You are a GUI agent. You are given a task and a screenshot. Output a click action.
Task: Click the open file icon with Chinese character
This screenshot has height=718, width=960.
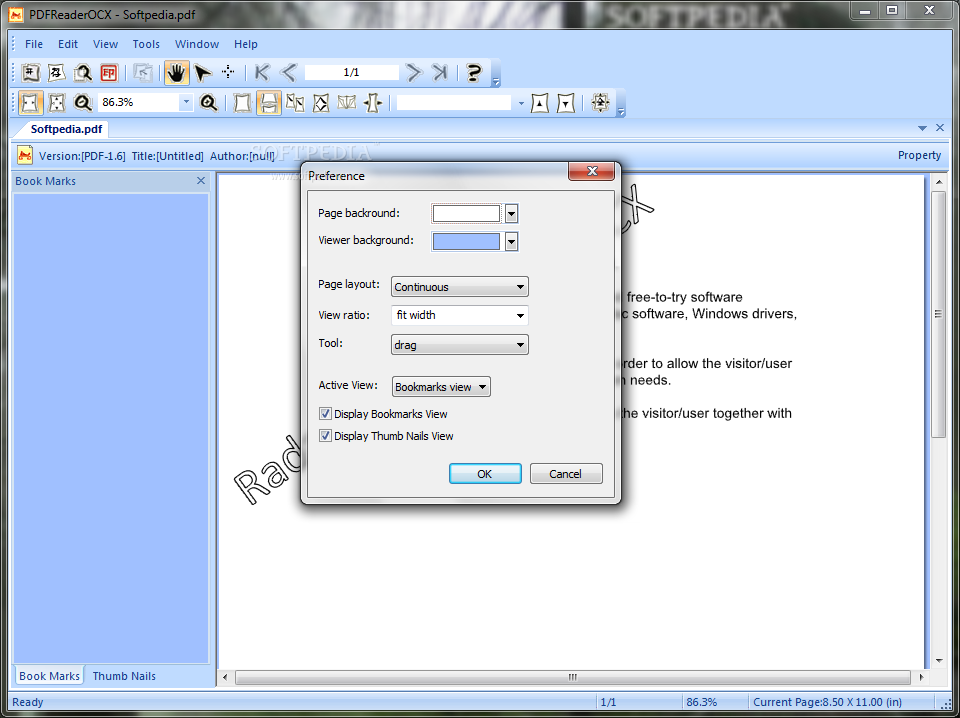(x=31, y=73)
